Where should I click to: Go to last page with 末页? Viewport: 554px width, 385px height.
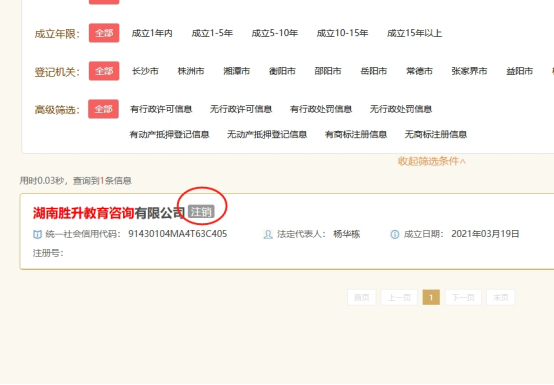pos(501,297)
